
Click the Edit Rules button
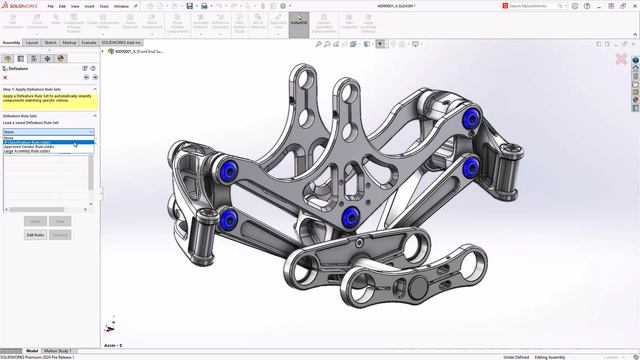36,235
